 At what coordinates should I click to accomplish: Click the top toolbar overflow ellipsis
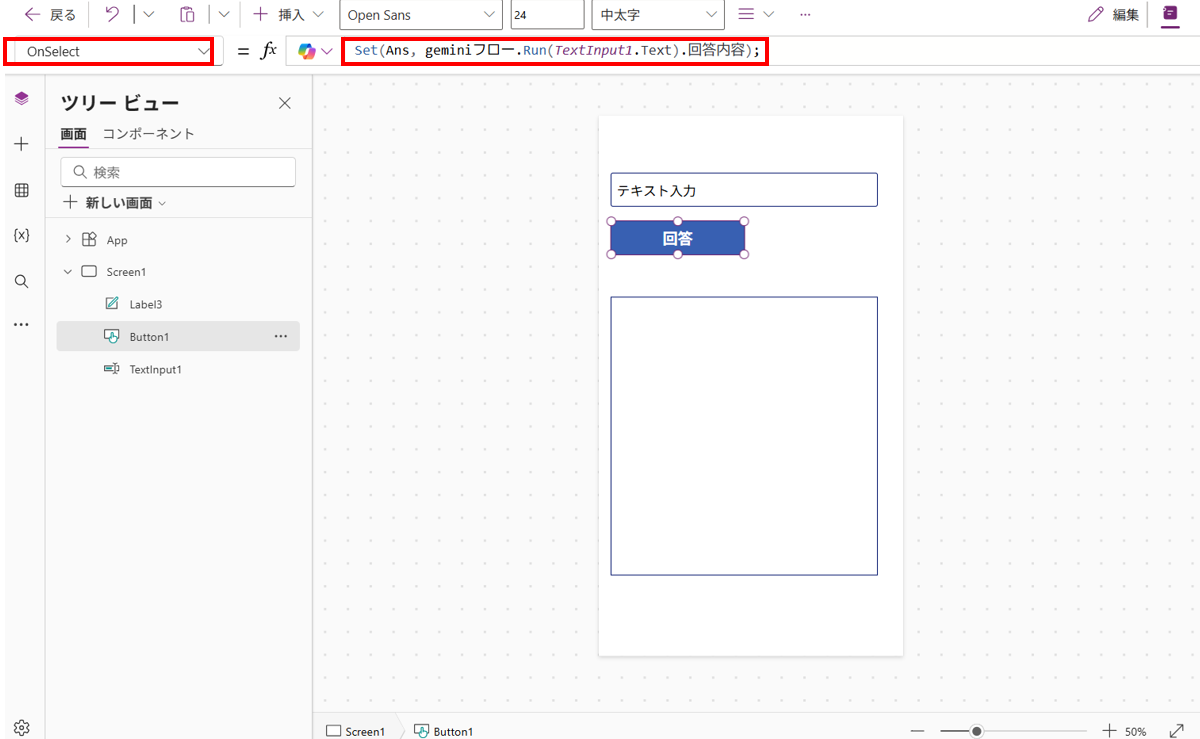click(805, 15)
